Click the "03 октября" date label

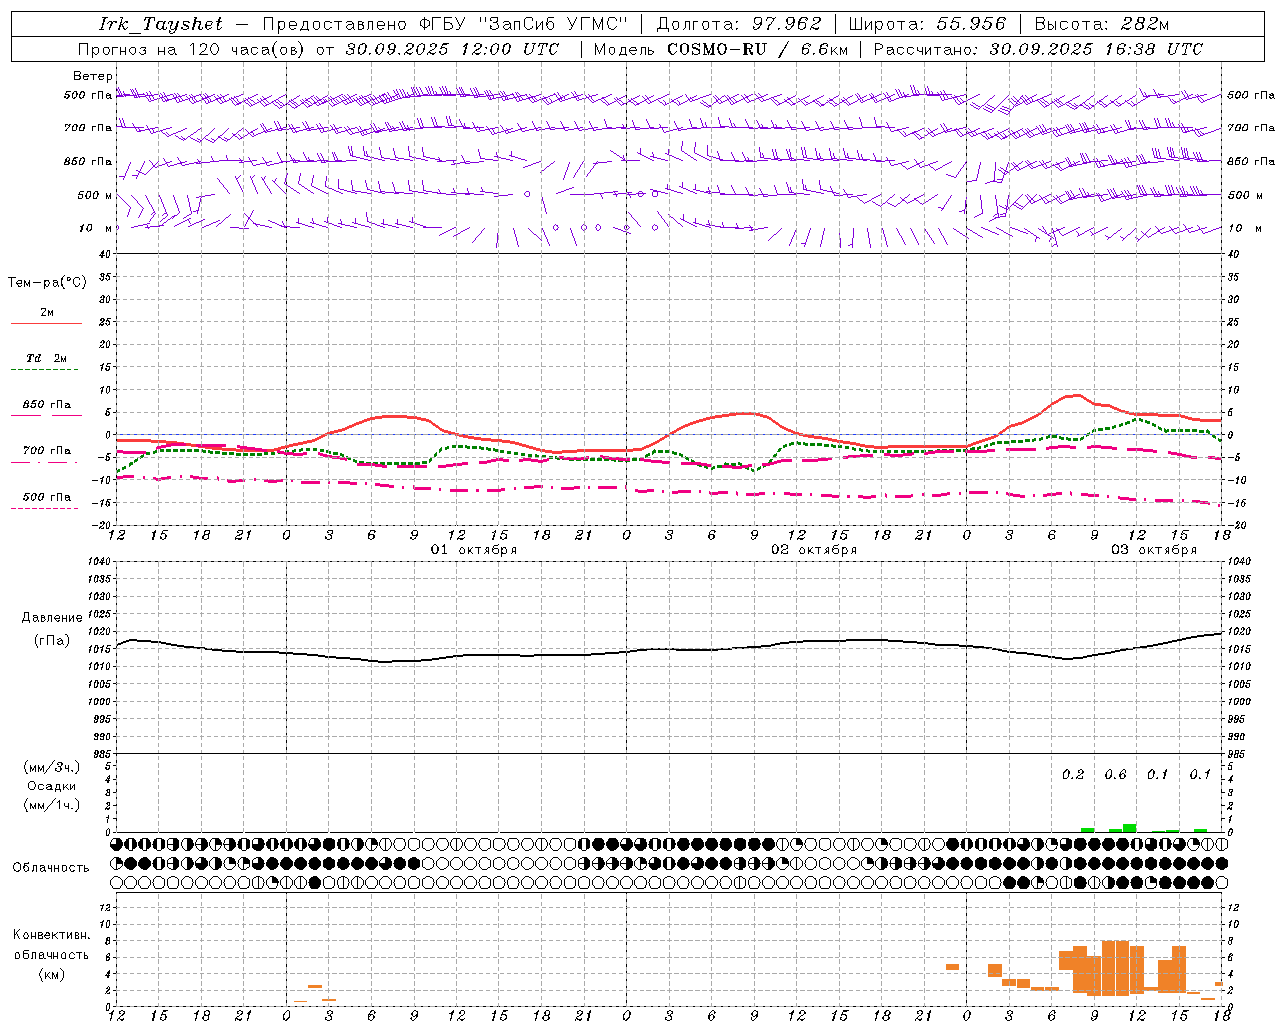1154,549
